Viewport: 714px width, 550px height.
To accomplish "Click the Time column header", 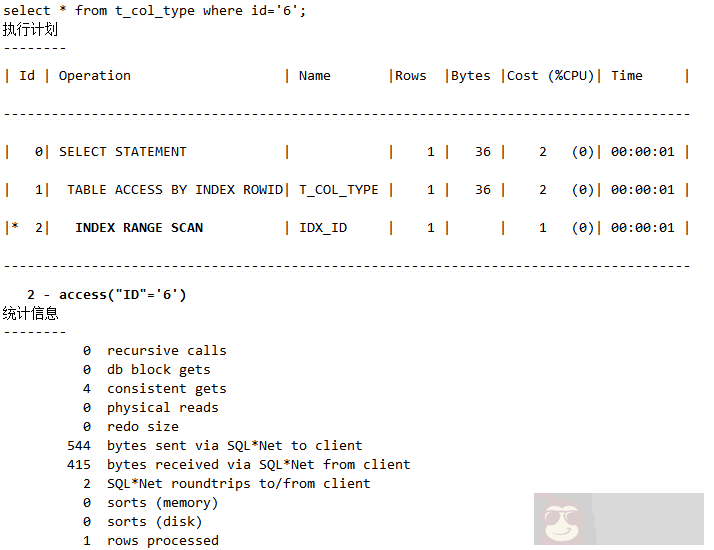I will point(627,76).
